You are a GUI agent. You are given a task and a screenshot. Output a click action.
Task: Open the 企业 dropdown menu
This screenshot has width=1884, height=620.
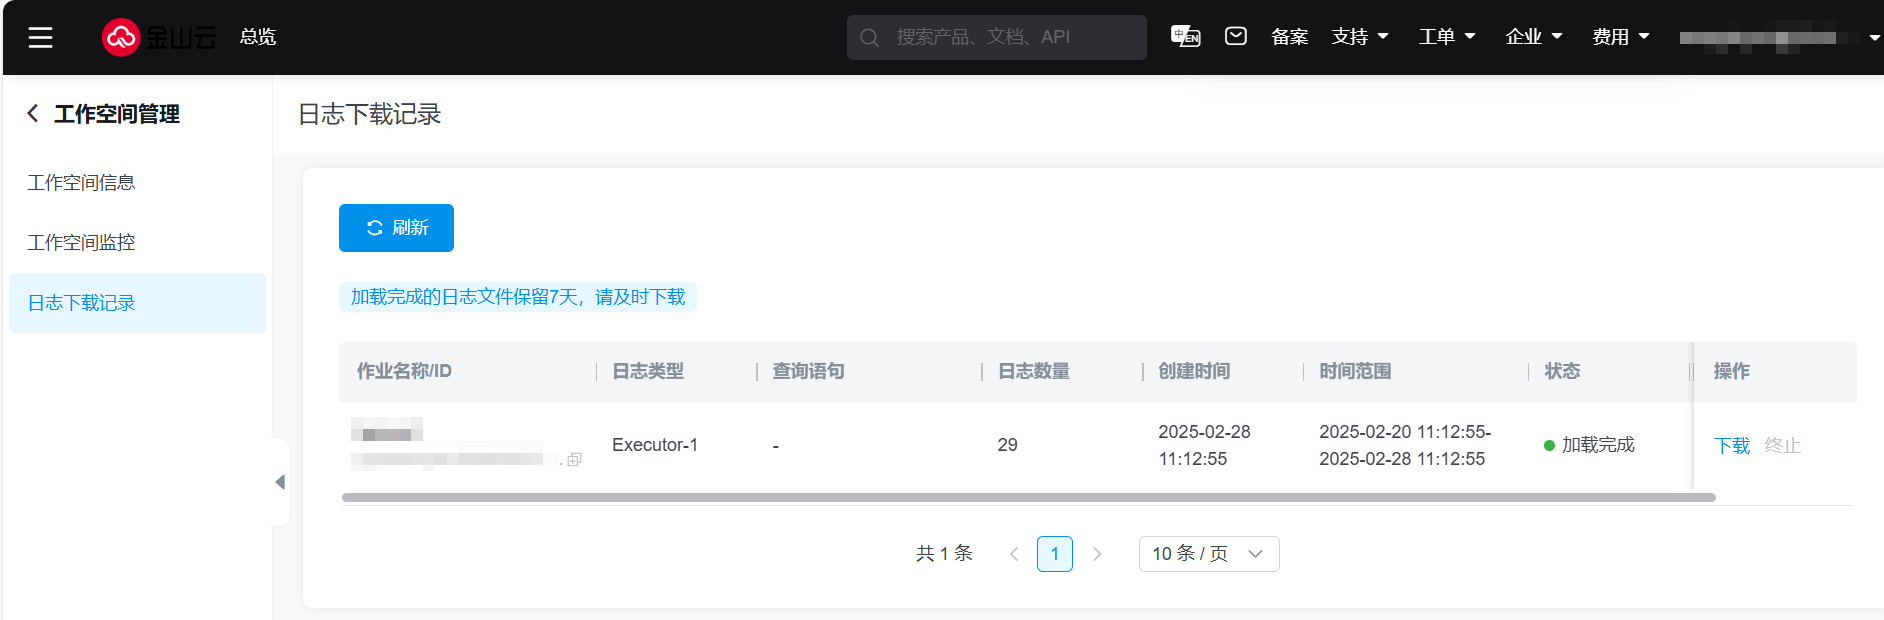click(1533, 37)
